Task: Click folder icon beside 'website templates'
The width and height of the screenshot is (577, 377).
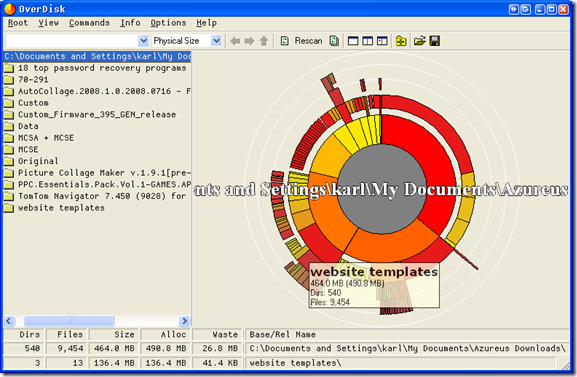Action: [9, 208]
